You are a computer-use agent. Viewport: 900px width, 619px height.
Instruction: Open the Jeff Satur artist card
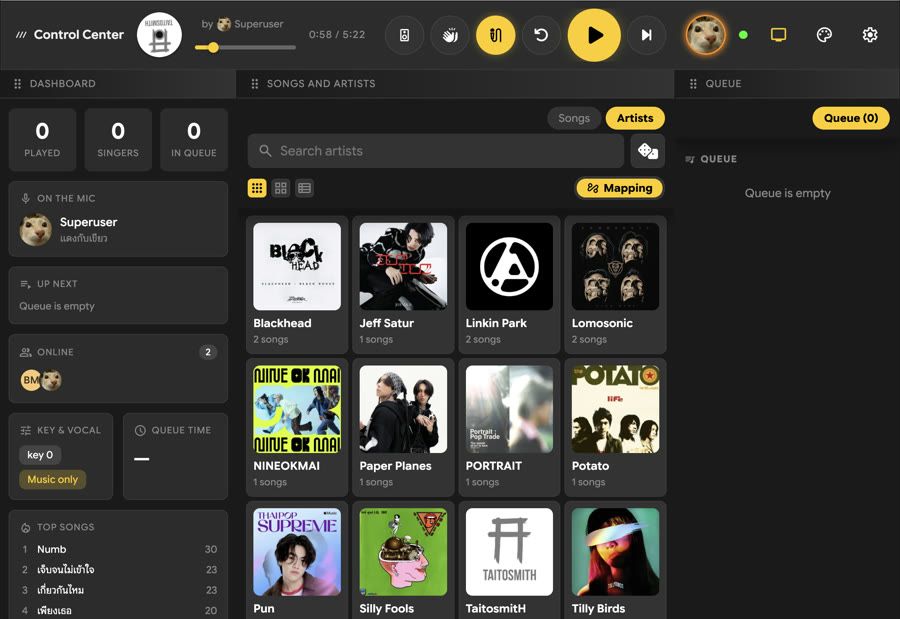[x=403, y=285]
